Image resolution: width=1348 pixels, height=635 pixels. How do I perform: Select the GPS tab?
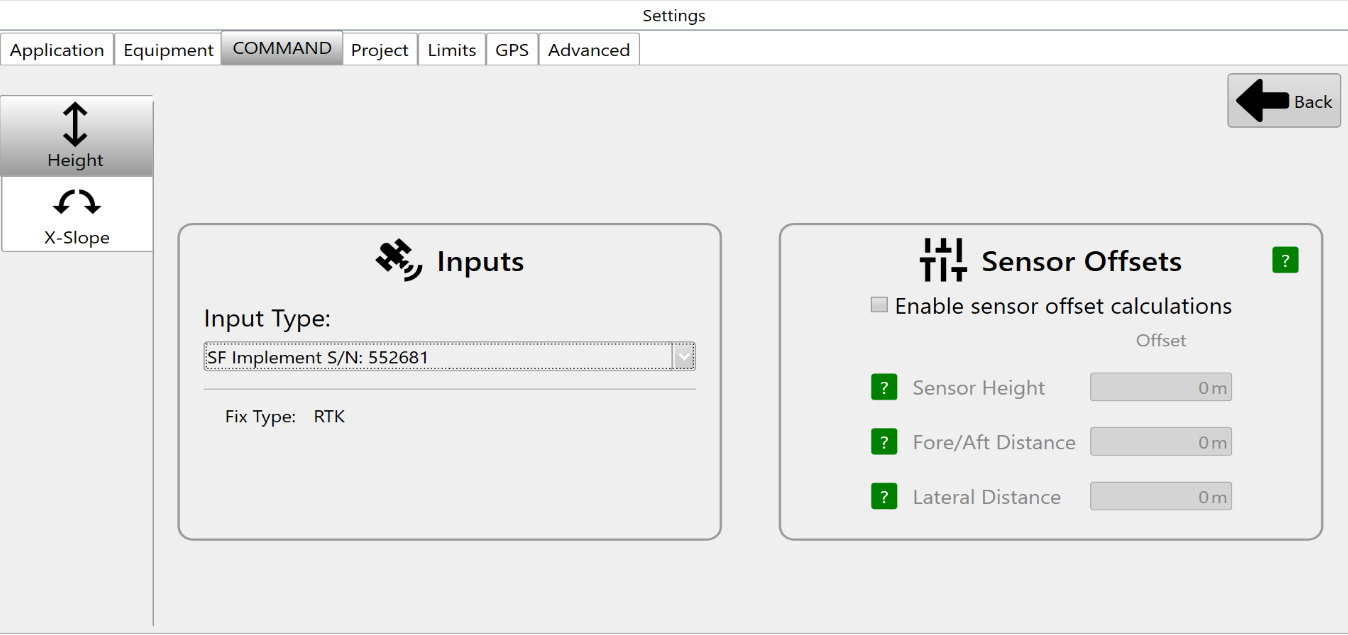click(512, 50)
